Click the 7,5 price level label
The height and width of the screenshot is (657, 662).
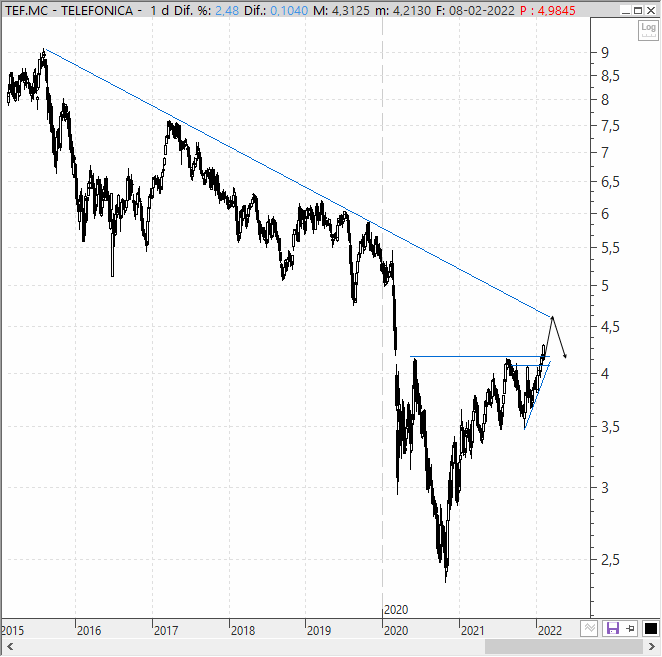pos(610,125)
